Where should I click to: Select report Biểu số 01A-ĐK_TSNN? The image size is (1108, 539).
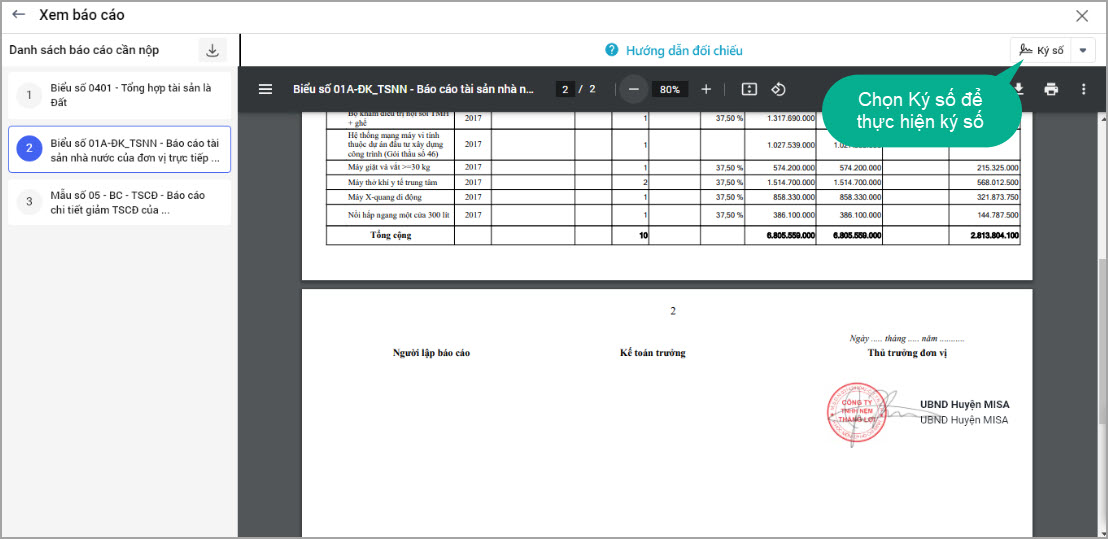click(119, 149)
